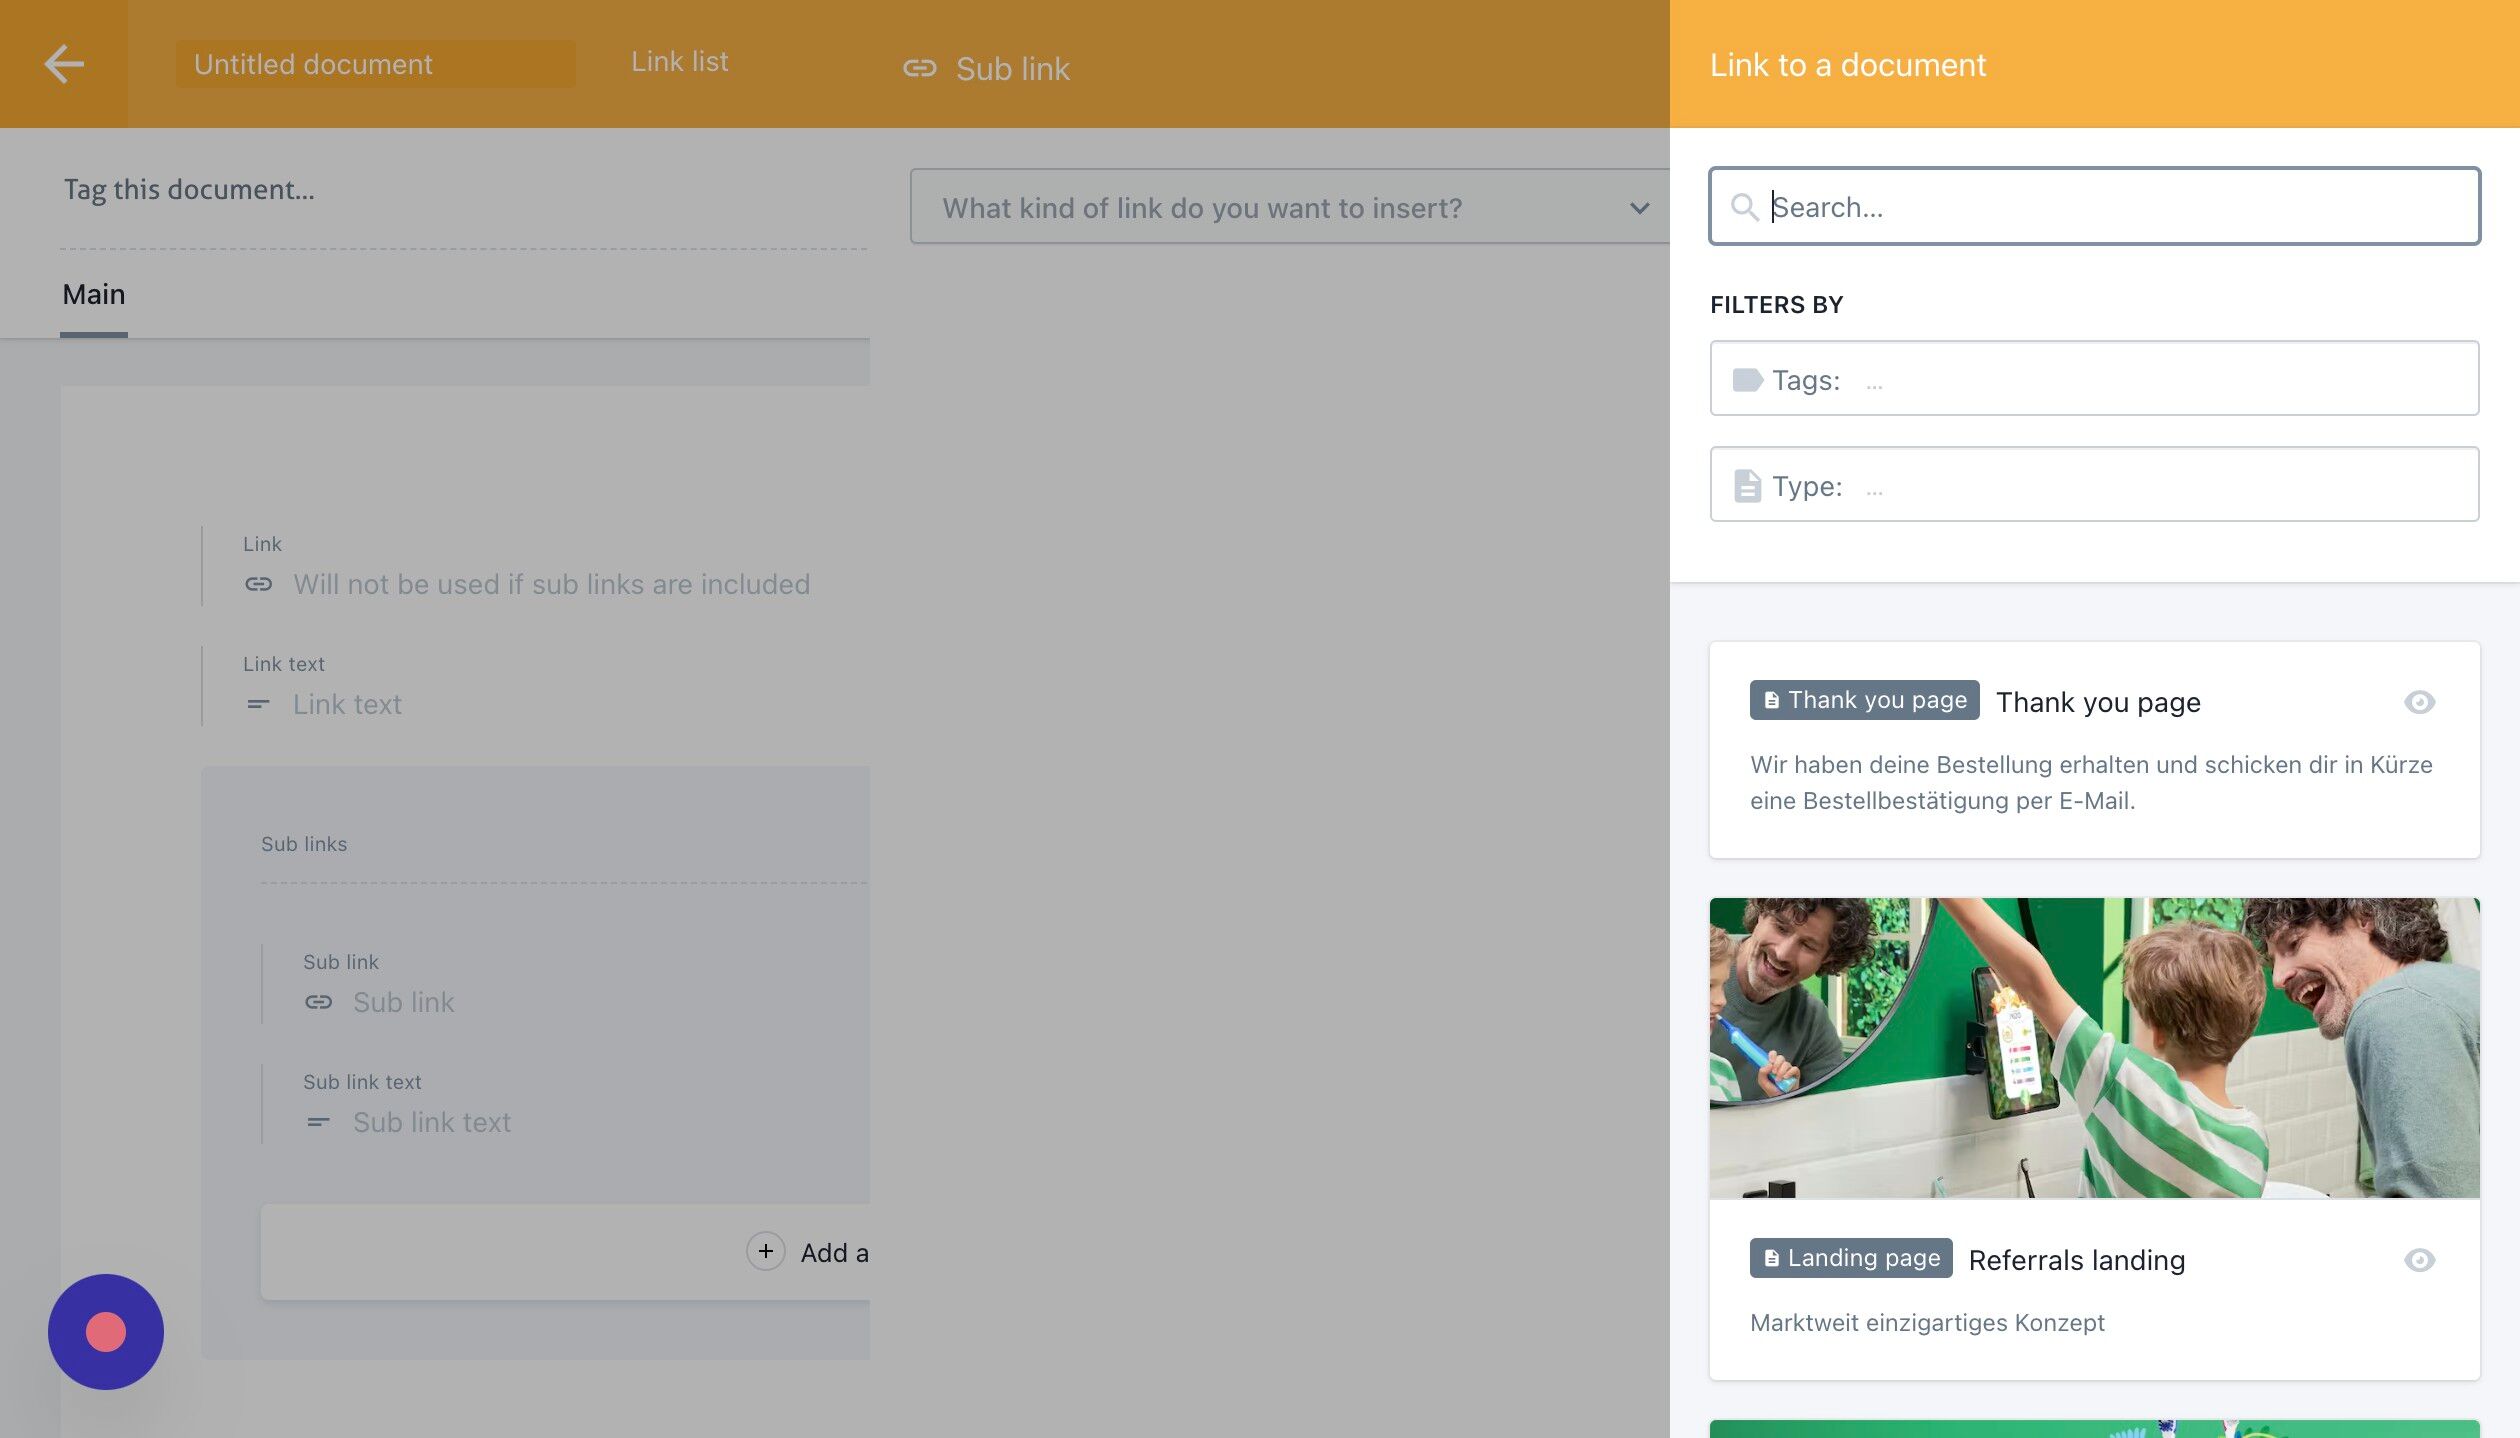Click the back arrow icon
Image resolution: width=2520 pixels, height=1438 pixels.
[64, 64]
